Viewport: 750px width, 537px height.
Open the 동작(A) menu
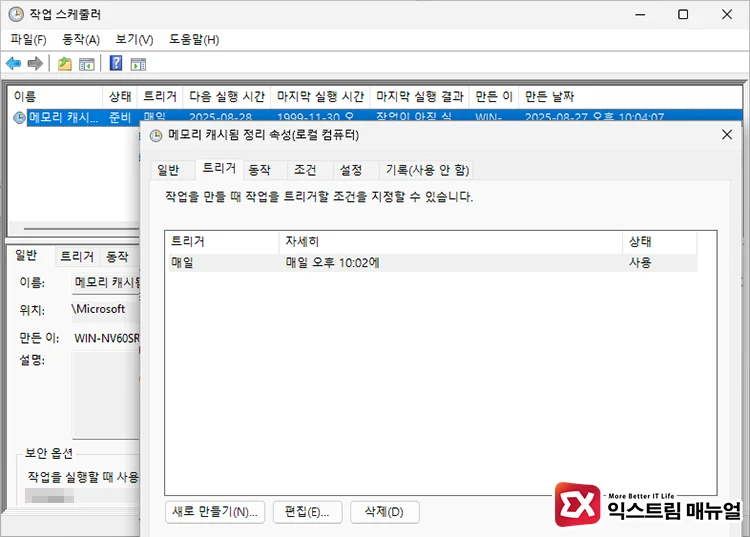(x=81, y=40)
